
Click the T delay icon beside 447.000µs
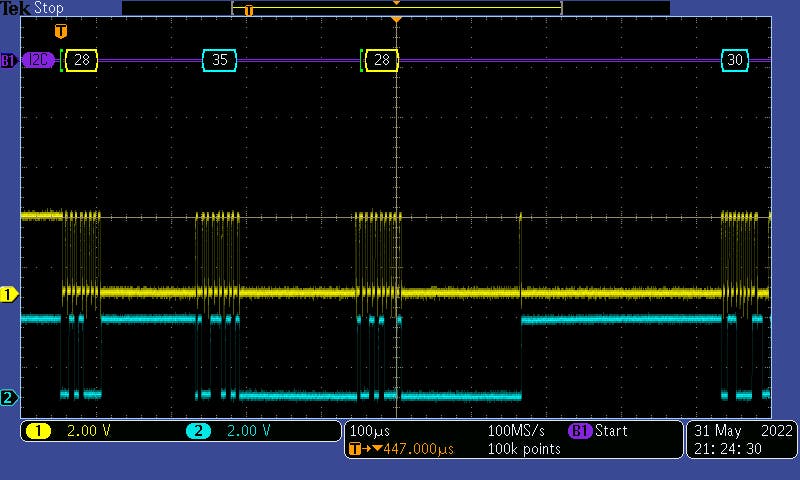click(355, 449)
